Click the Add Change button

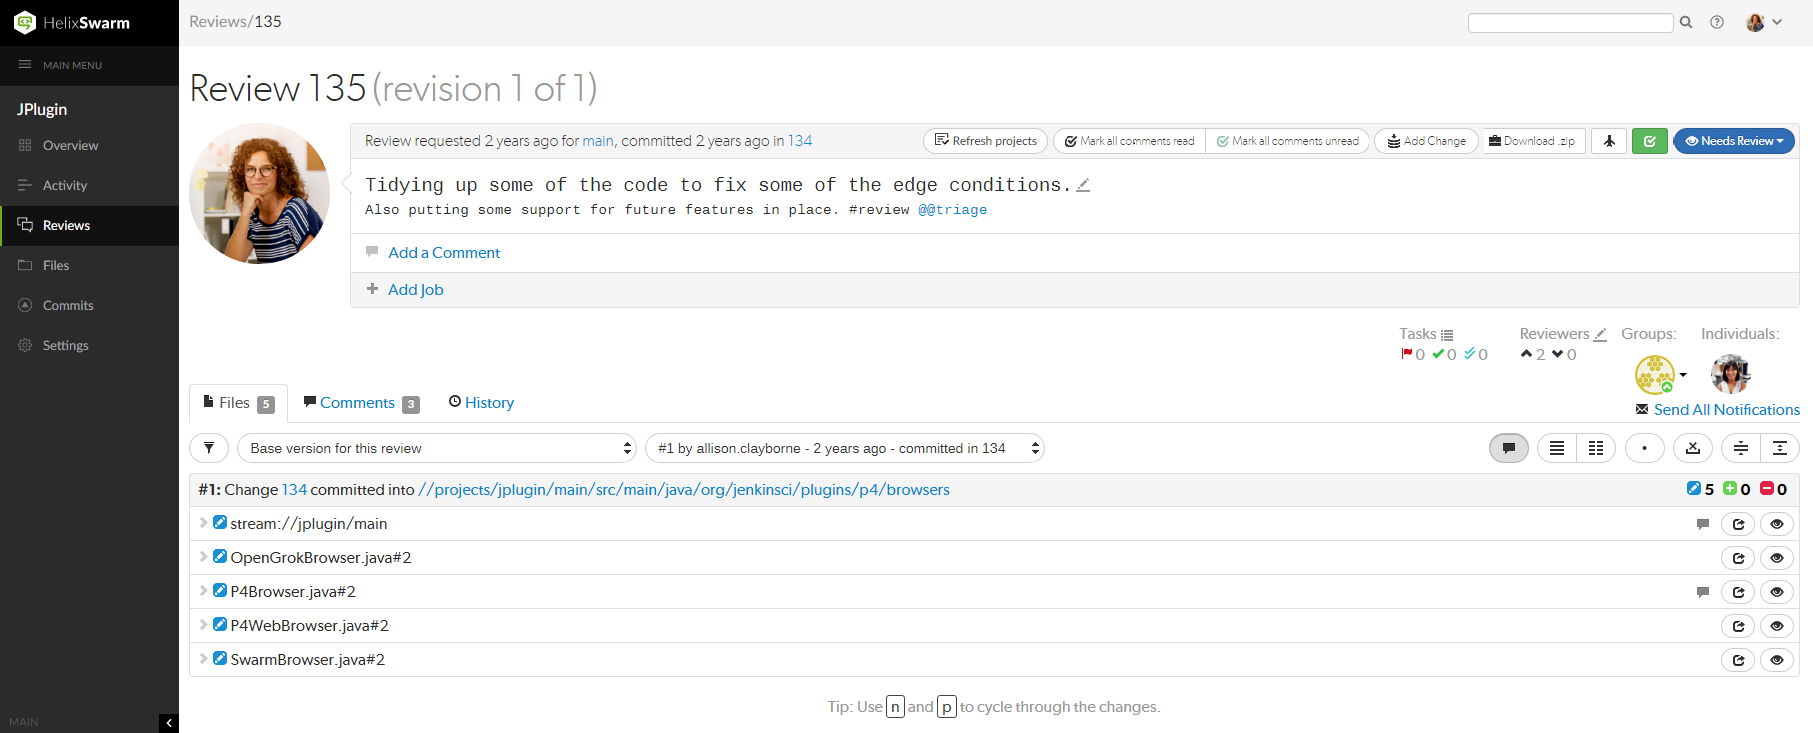(x=1426, y=141)
